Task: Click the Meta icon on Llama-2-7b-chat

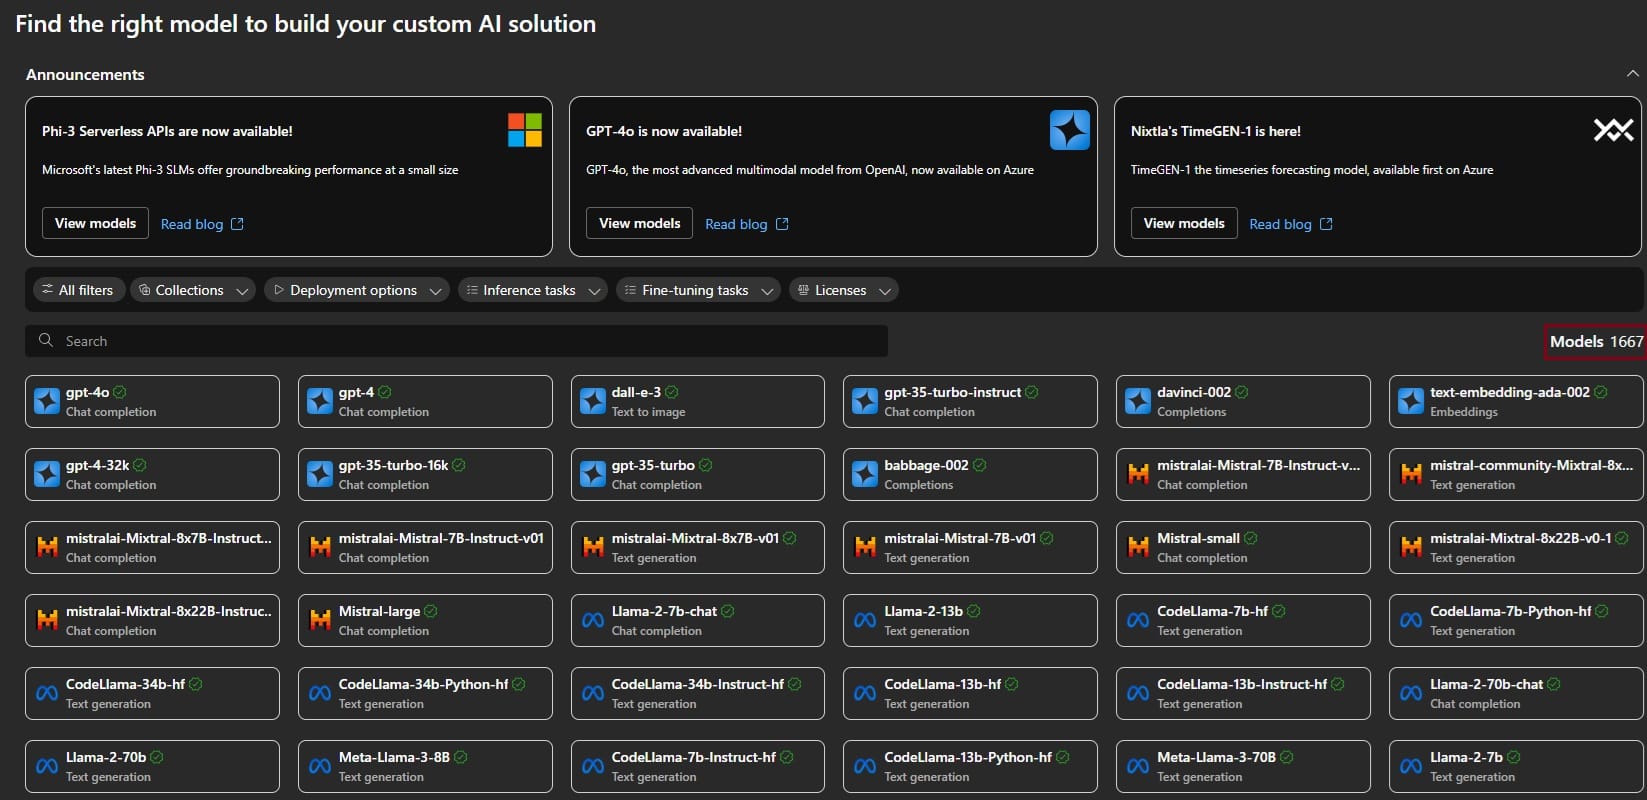Action: point(593,620)
